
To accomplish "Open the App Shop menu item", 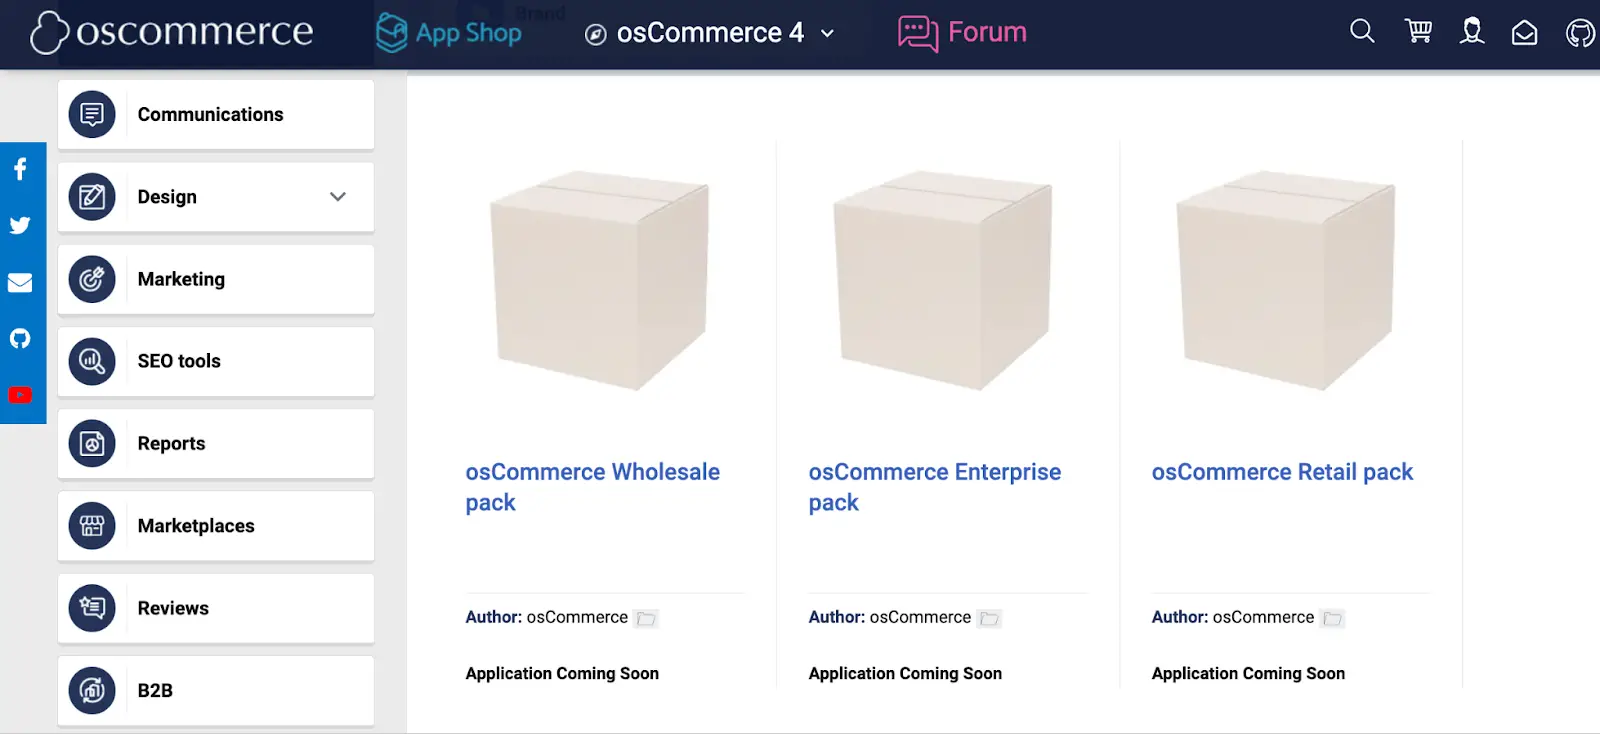I will point(449,33).
